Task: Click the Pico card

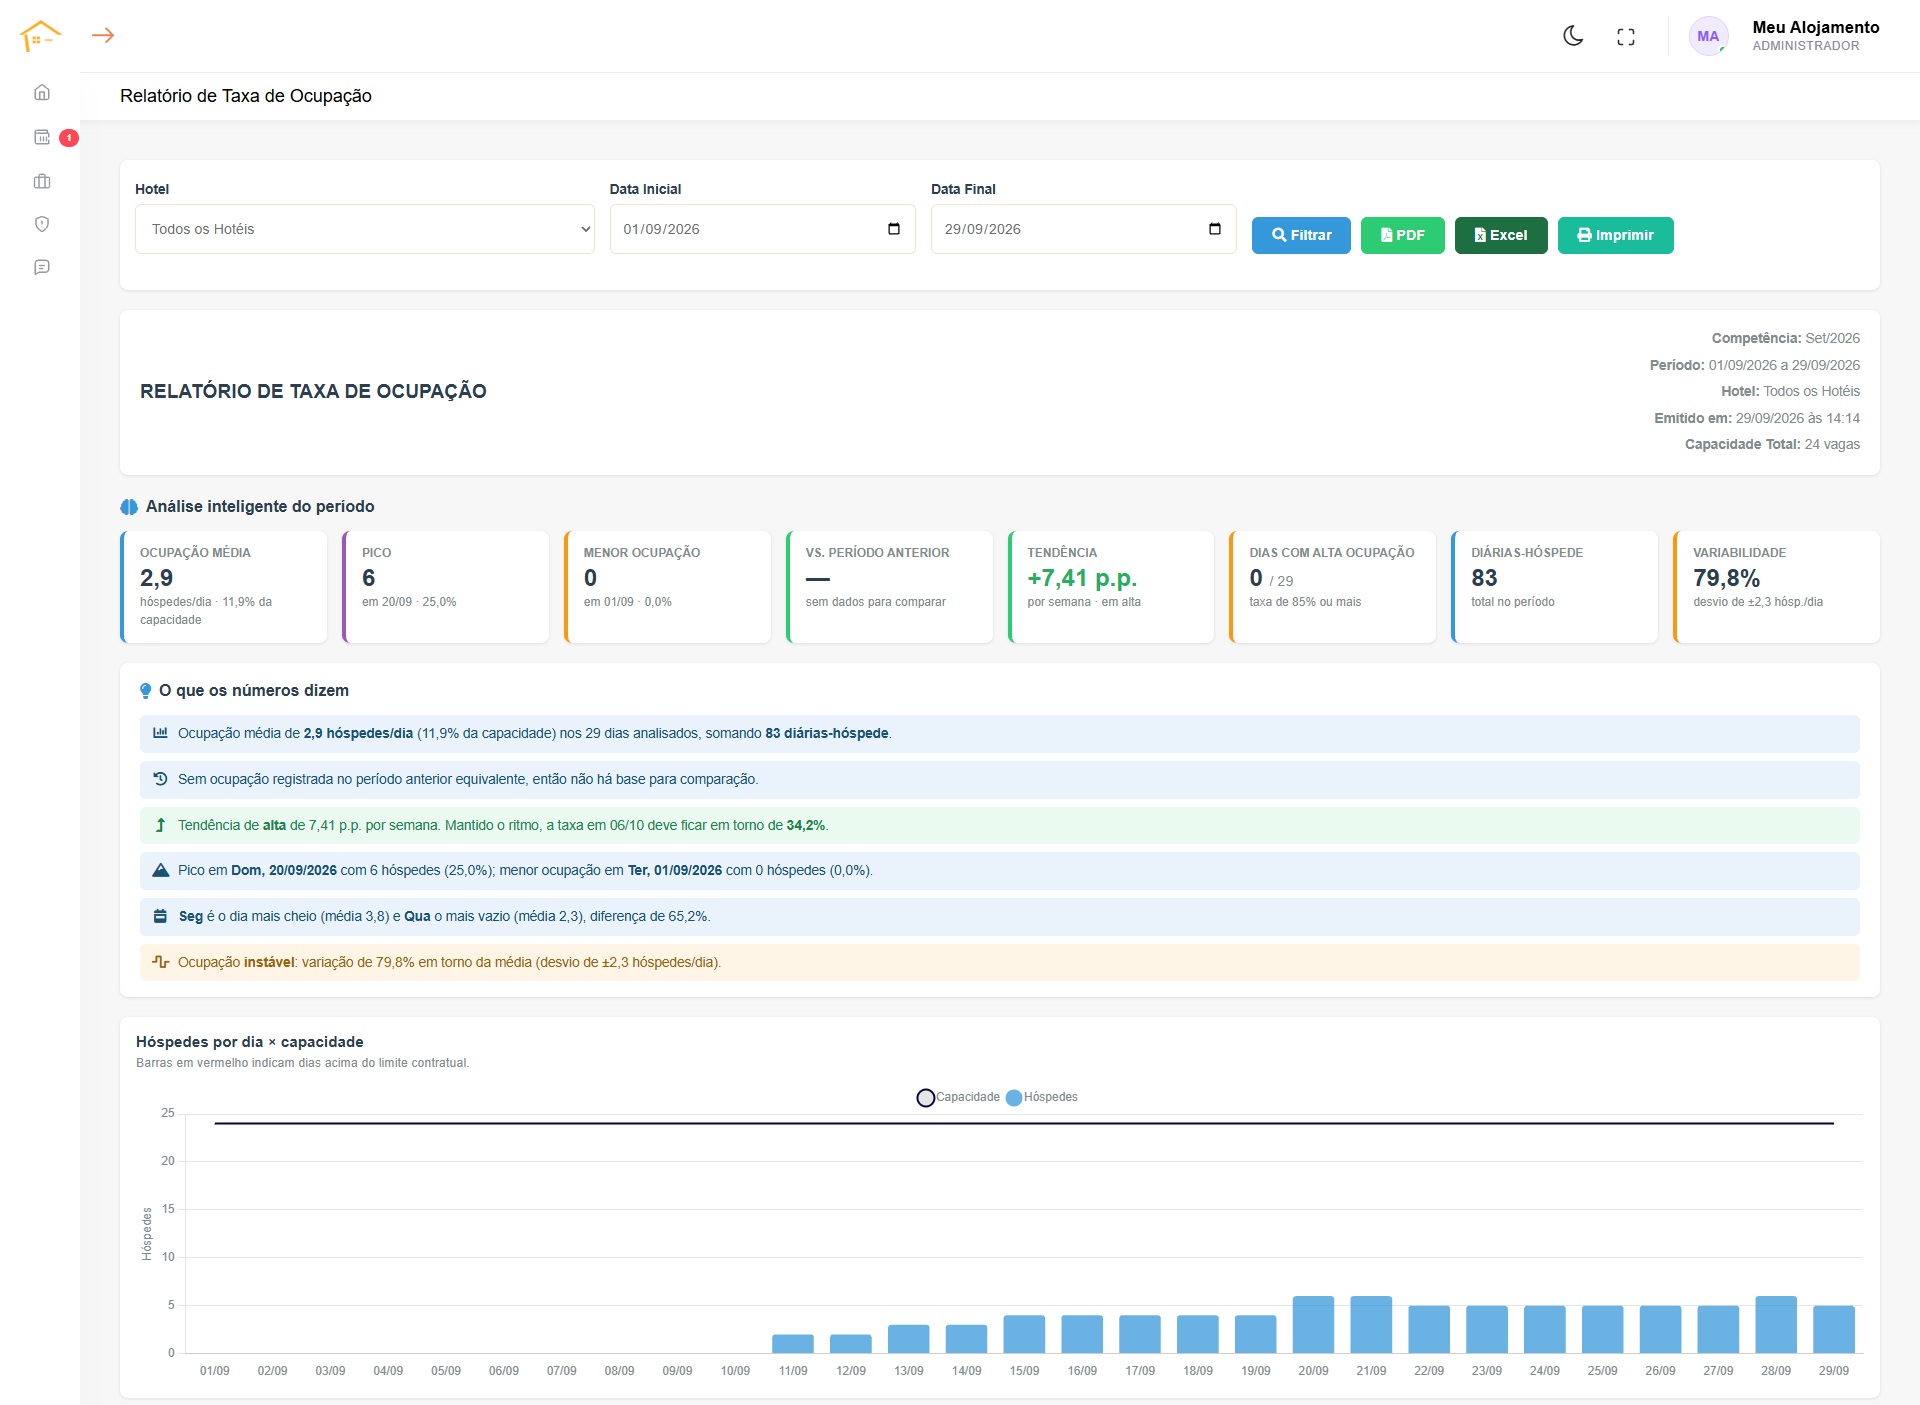Action: pos(445,587)
